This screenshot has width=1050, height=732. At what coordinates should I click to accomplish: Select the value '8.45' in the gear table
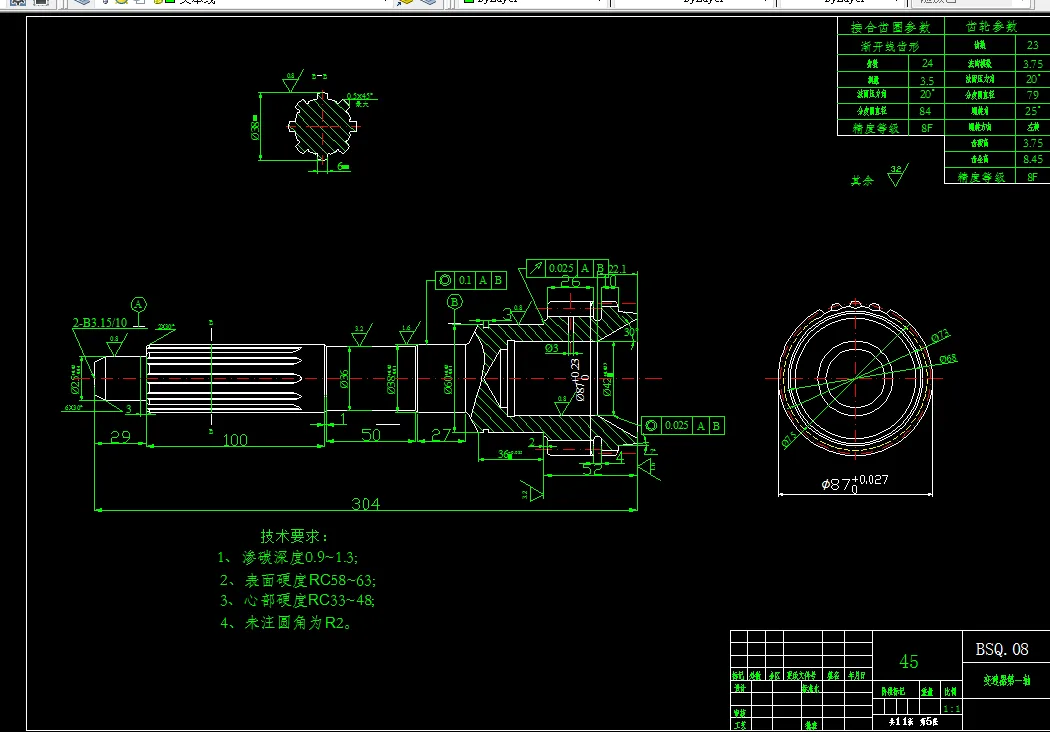1033,159
